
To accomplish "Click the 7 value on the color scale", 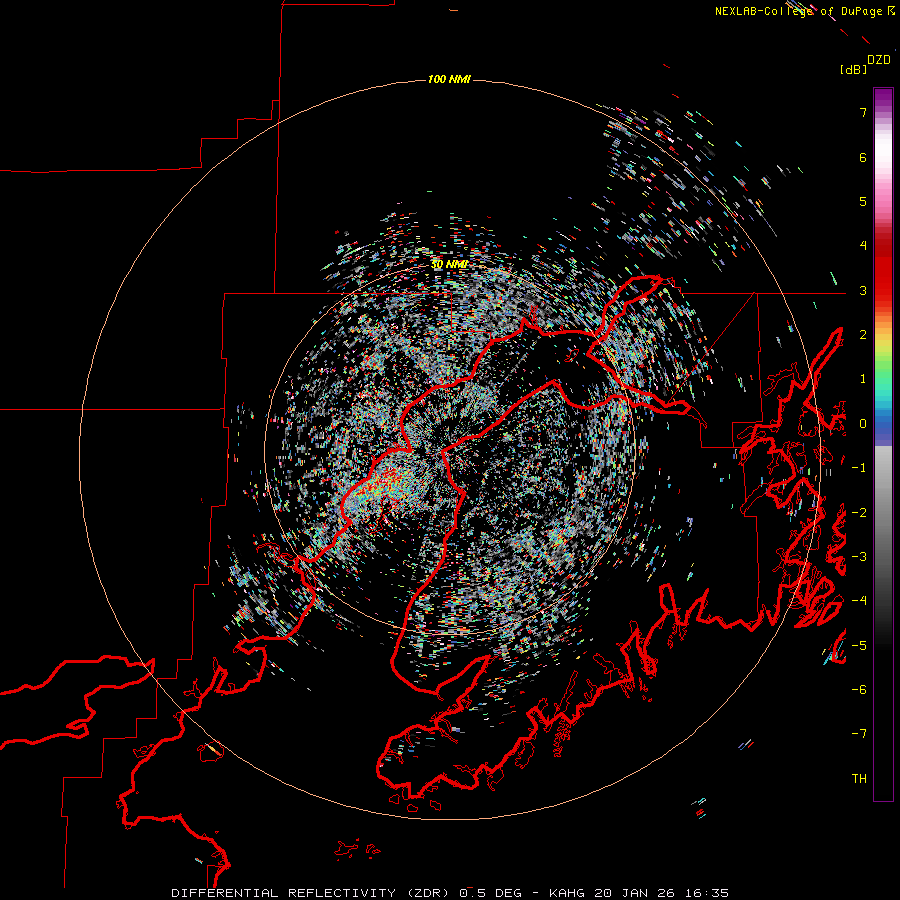I will (x=863, y=112).
